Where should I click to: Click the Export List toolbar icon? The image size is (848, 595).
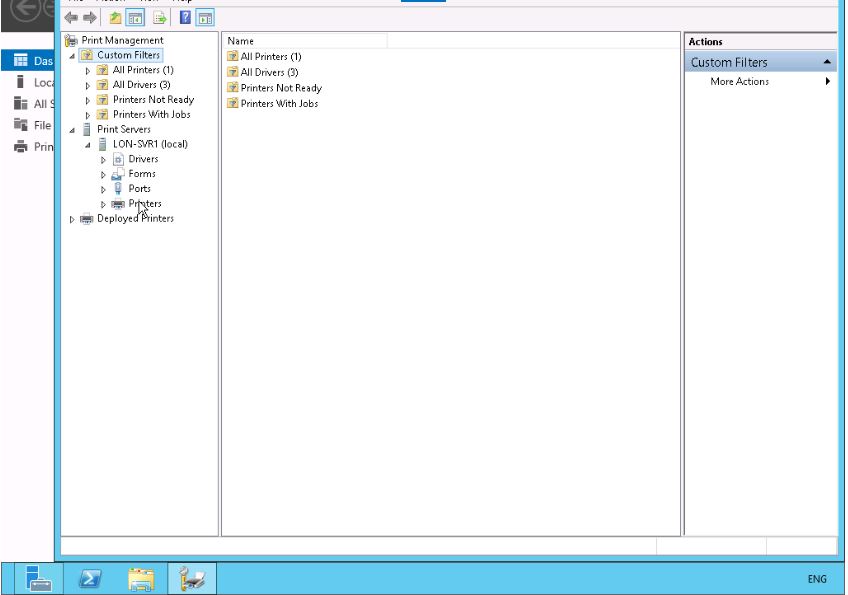click(159, 18)
